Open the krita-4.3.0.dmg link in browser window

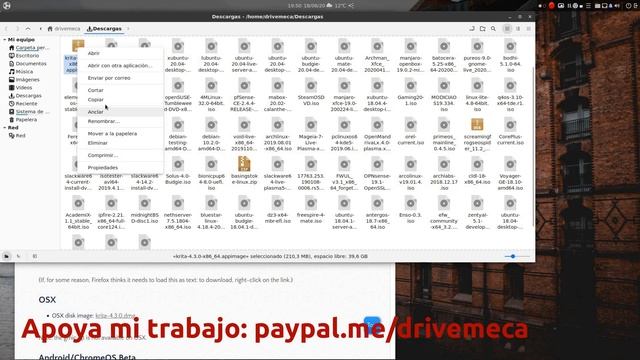(x=115, y=316)
